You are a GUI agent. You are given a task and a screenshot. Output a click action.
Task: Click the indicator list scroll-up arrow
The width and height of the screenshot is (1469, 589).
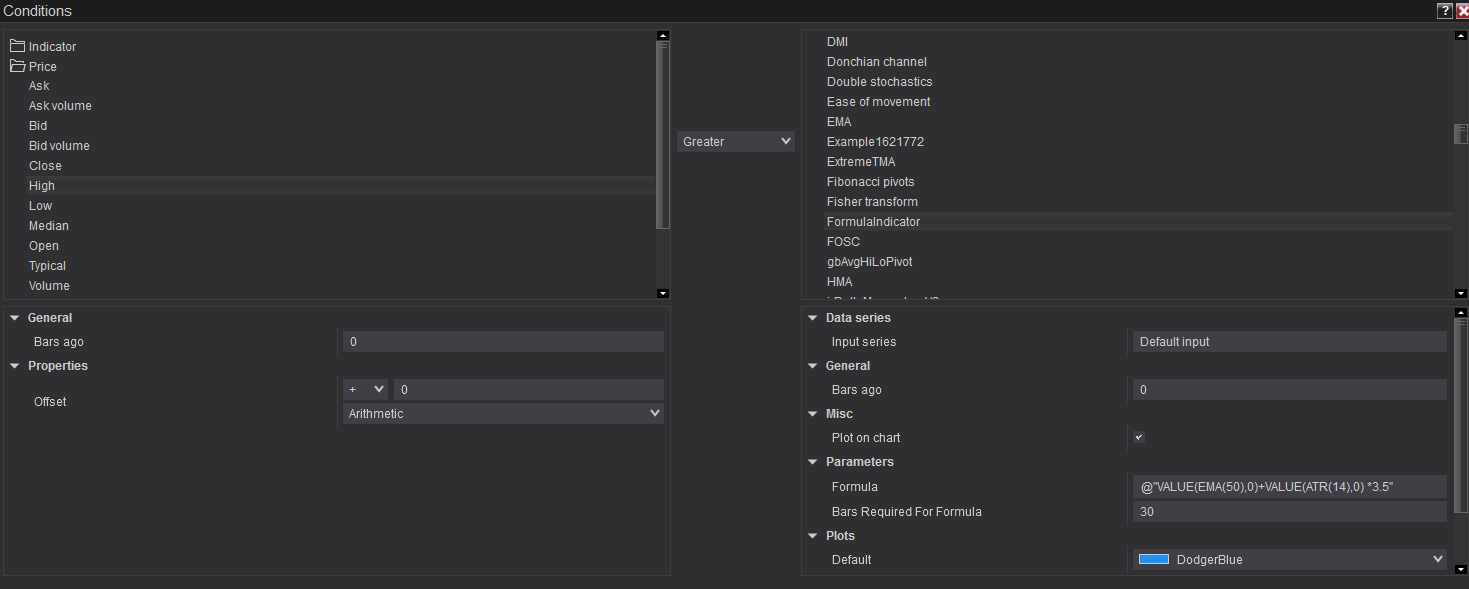point(1460,36)
